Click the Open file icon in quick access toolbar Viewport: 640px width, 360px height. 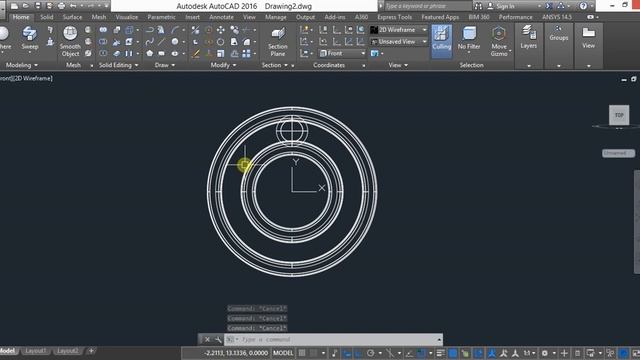(25, 6)
